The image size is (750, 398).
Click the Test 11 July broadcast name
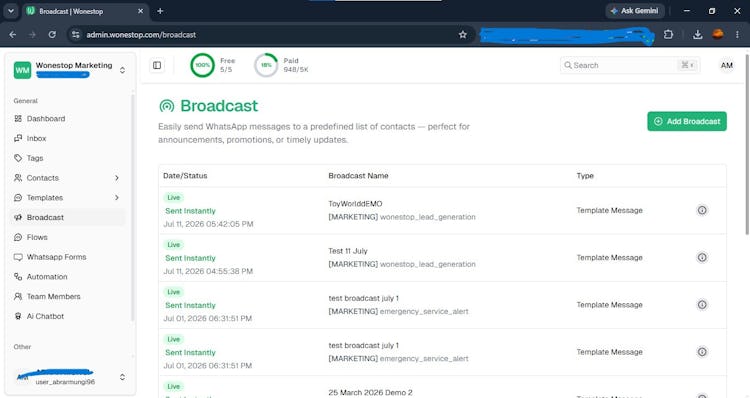point(348,251)
